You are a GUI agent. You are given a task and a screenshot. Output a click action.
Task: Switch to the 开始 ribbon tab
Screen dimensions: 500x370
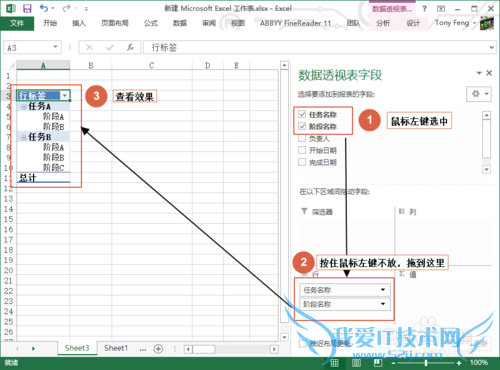(x=50, y=23)
